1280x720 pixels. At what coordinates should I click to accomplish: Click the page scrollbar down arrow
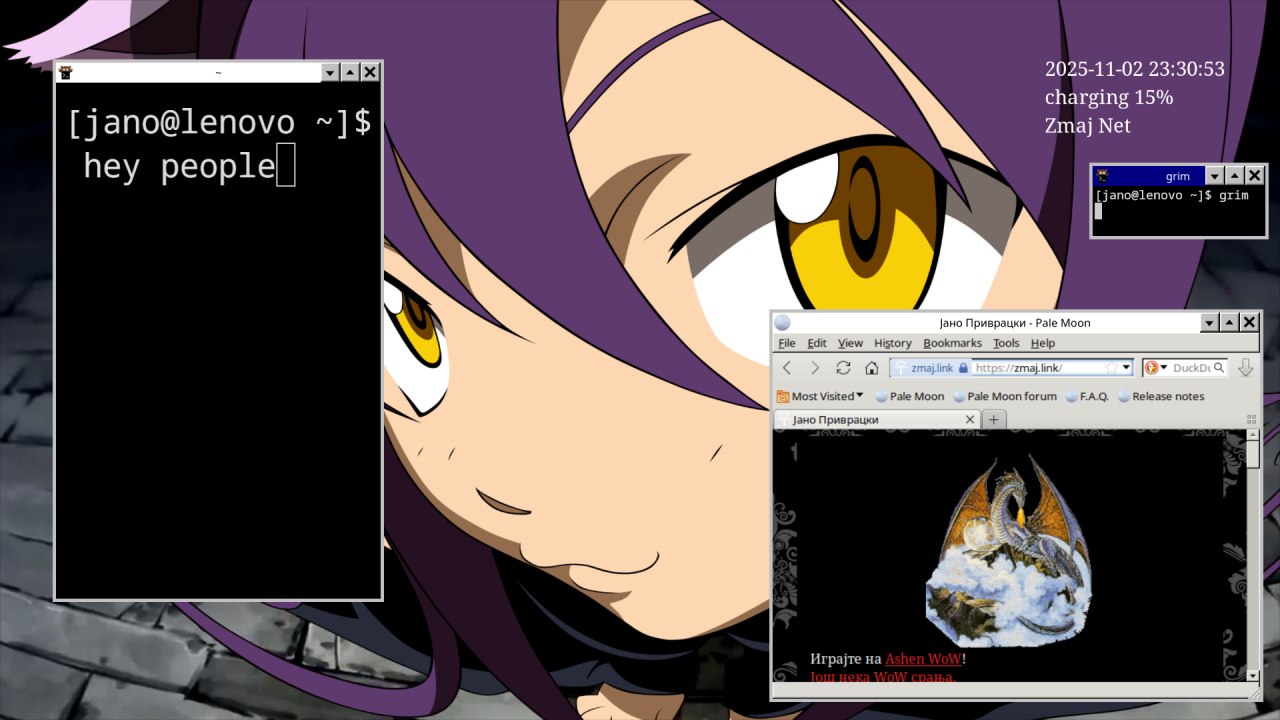pos(1253,676)
